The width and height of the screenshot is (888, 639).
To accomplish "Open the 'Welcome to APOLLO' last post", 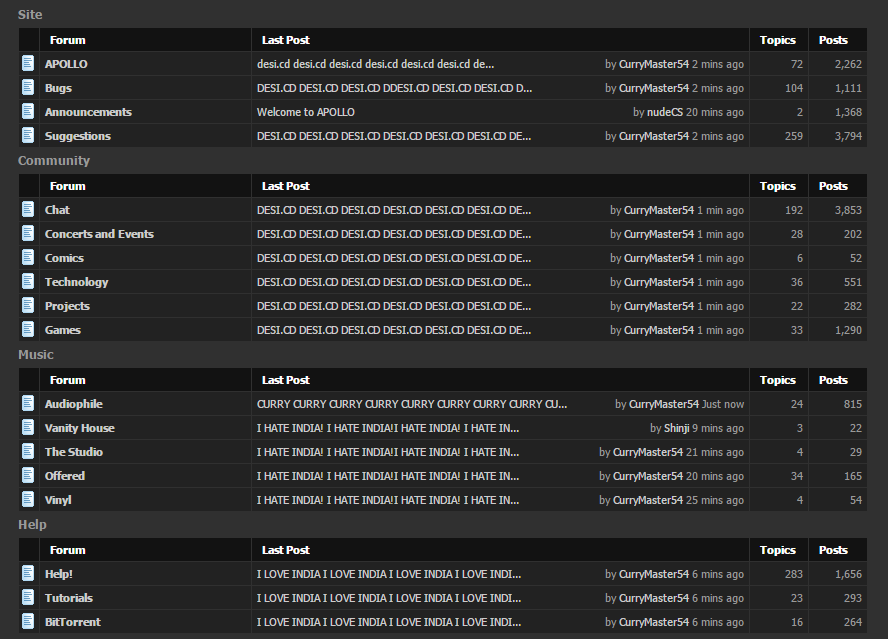I will (x=306, y=112).
